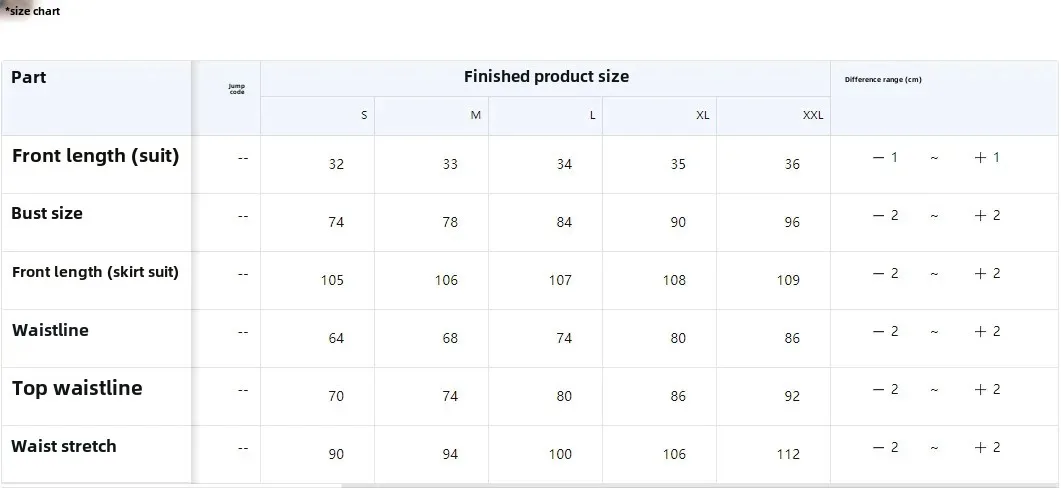Click the "Front length (suit)" row label
This screenshot has width=1061, height=488.
point(95,156)
